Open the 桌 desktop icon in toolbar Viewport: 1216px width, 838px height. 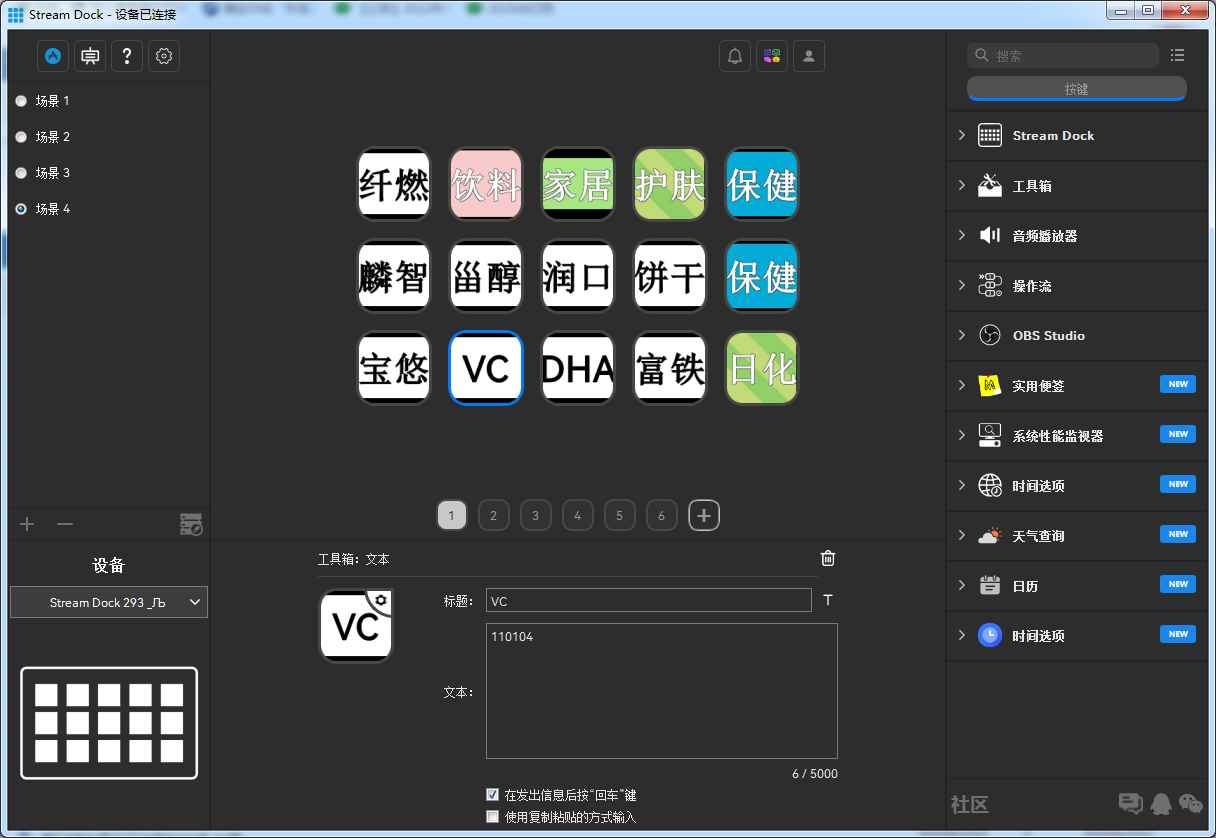[90, 57]
